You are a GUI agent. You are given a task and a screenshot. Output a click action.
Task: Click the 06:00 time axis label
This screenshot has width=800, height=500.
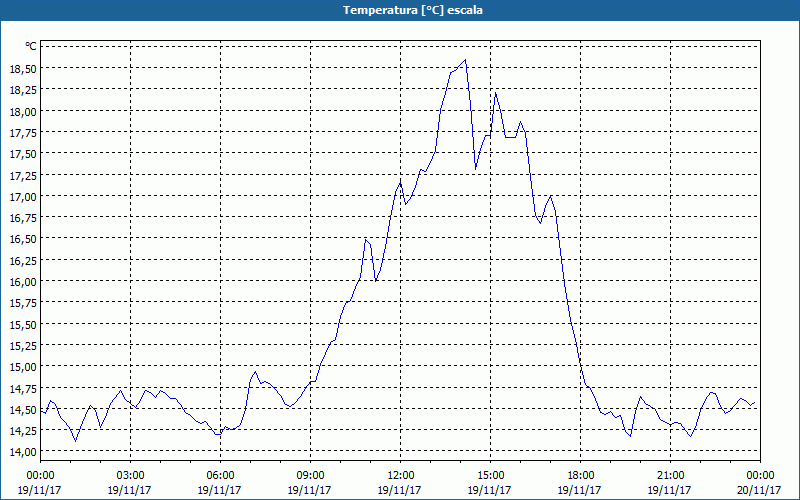221,475
